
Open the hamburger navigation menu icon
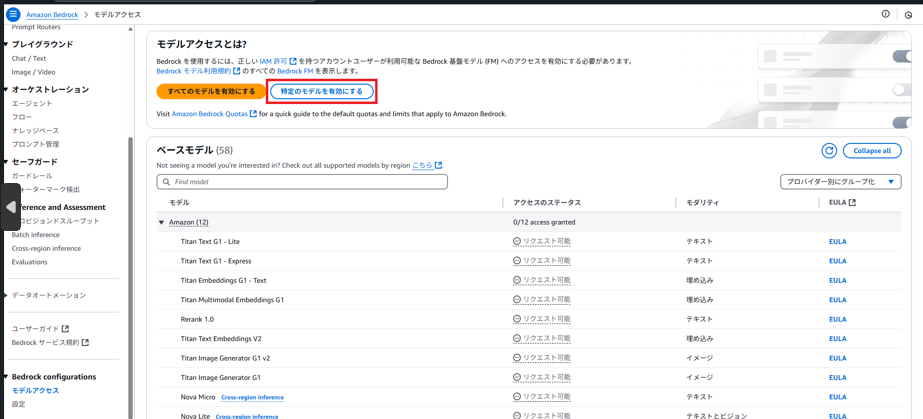13,14
